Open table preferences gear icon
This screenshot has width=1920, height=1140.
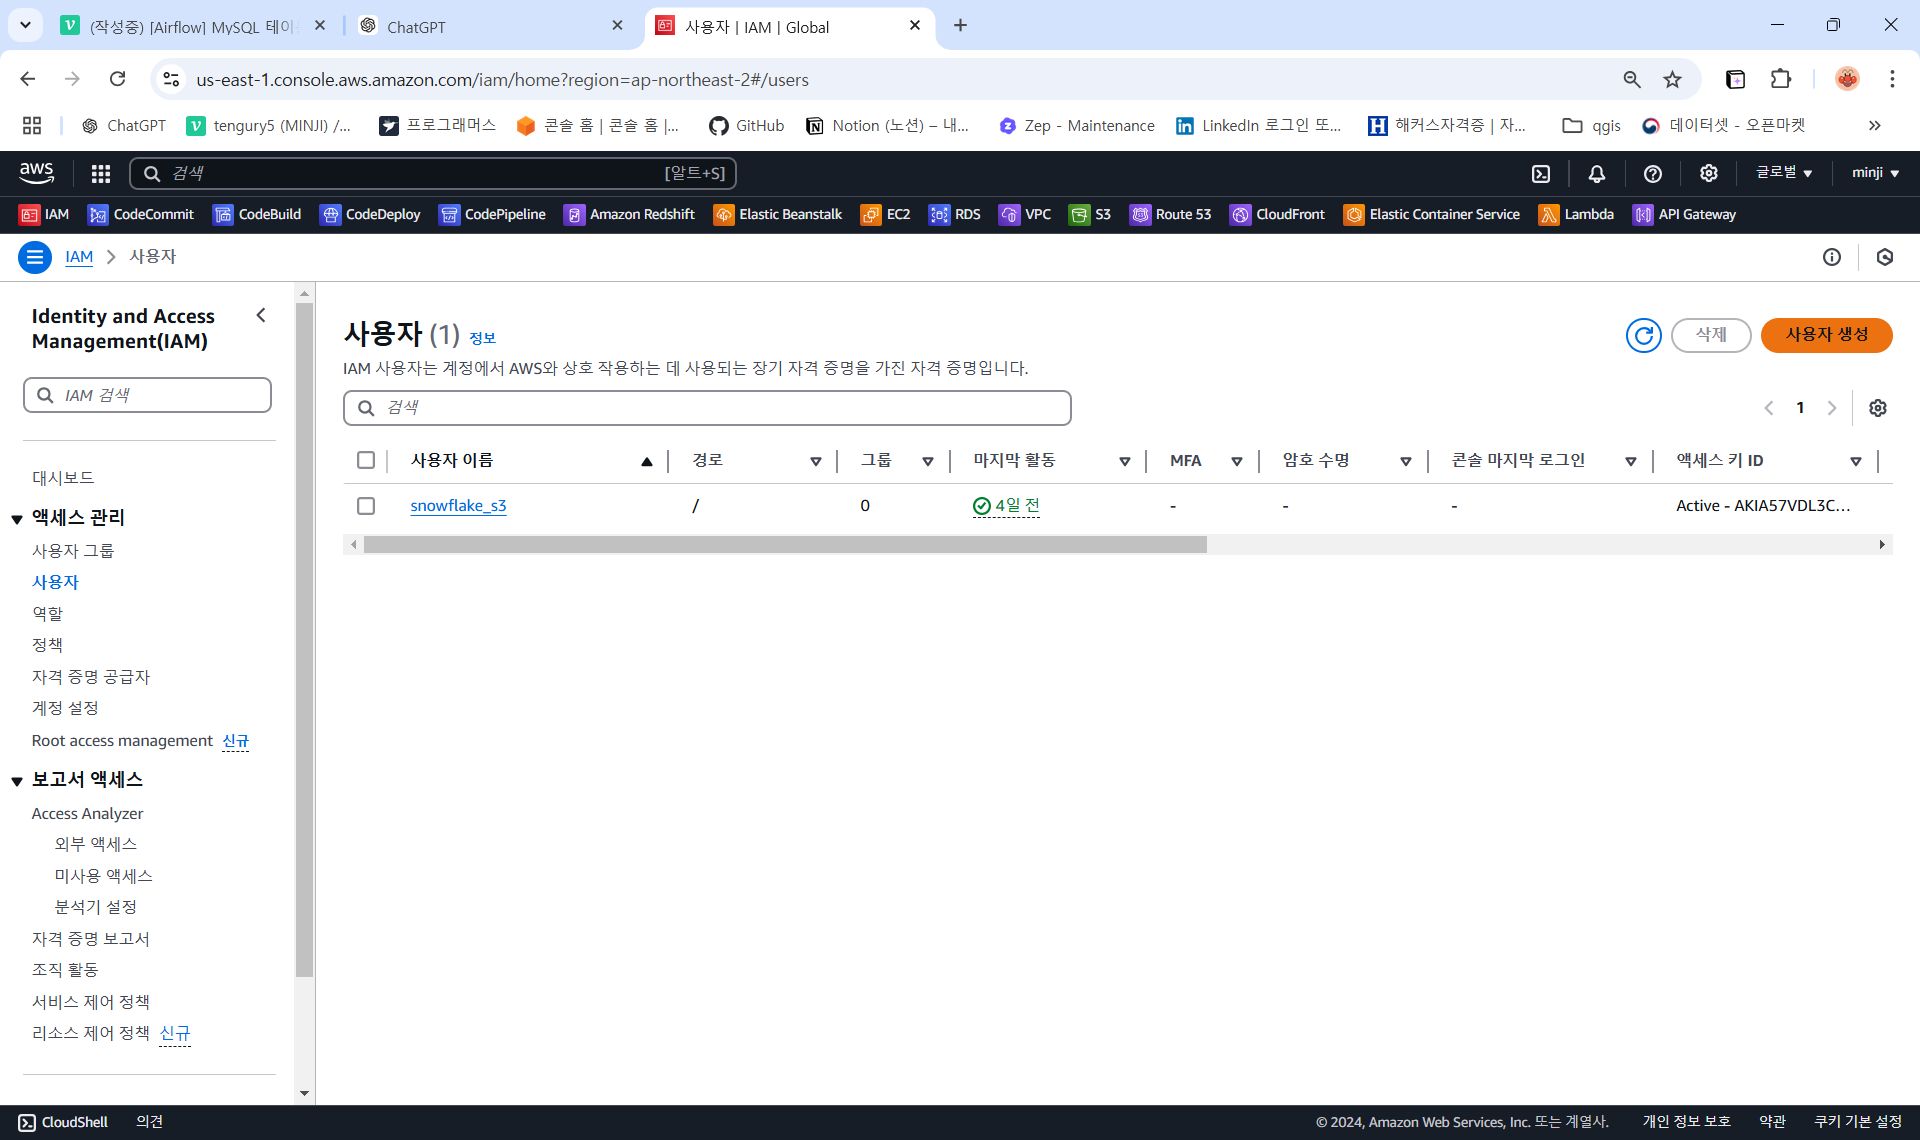coord(1878,408)
